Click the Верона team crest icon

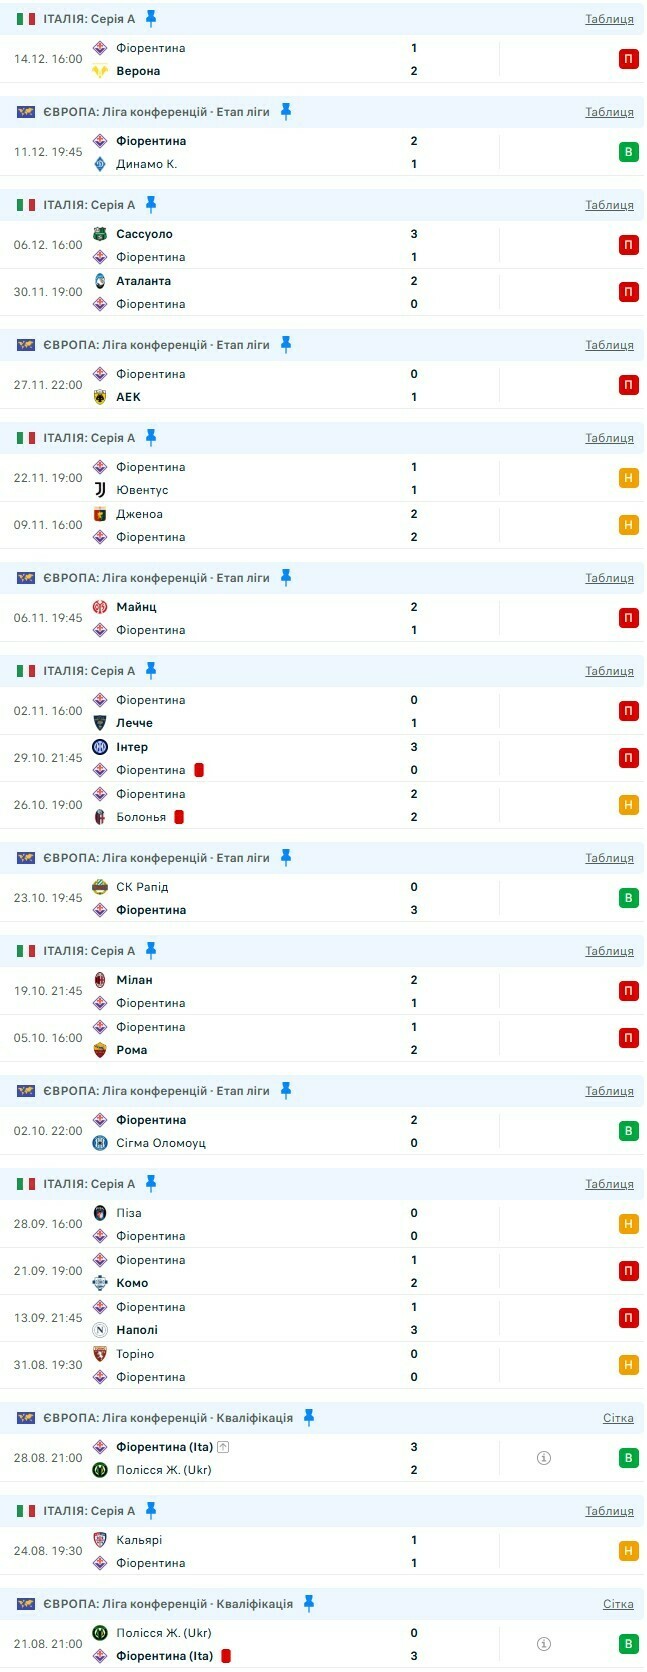click(x=100, y=71)
